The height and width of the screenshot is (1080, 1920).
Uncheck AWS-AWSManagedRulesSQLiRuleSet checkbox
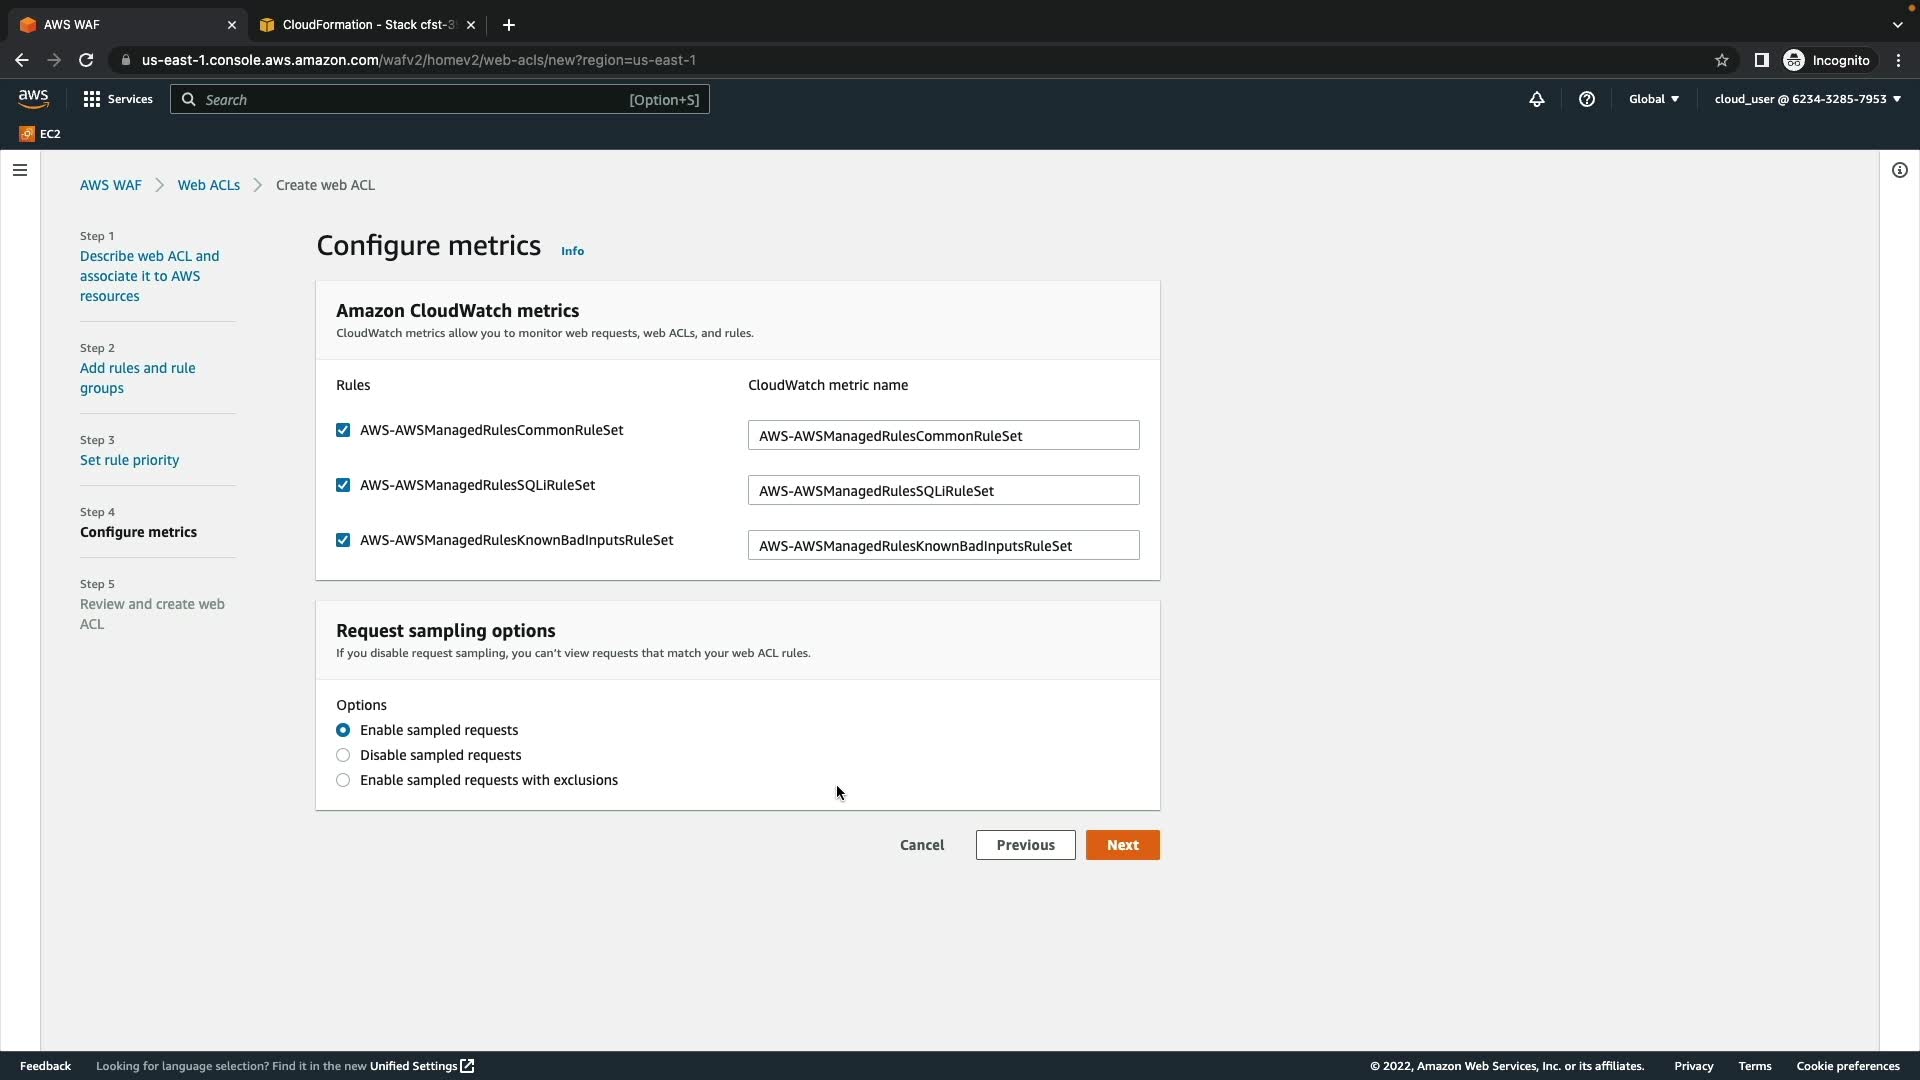(343, 485)
